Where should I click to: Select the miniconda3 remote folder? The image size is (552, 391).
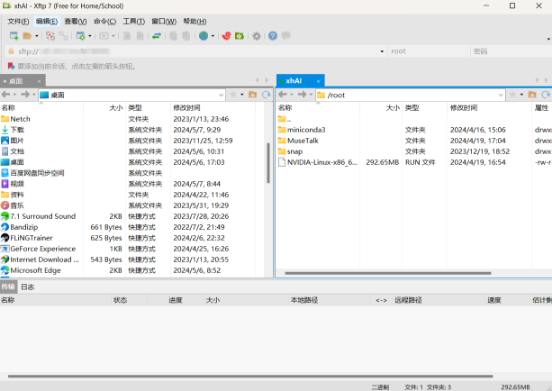tap(302, 130)
